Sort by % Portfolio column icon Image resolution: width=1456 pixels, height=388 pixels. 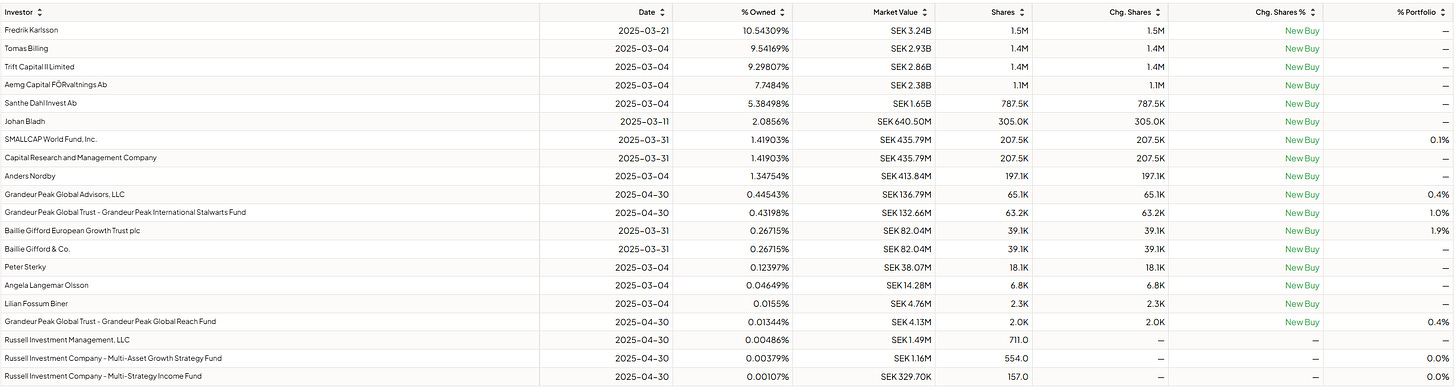coord(1443,12)
